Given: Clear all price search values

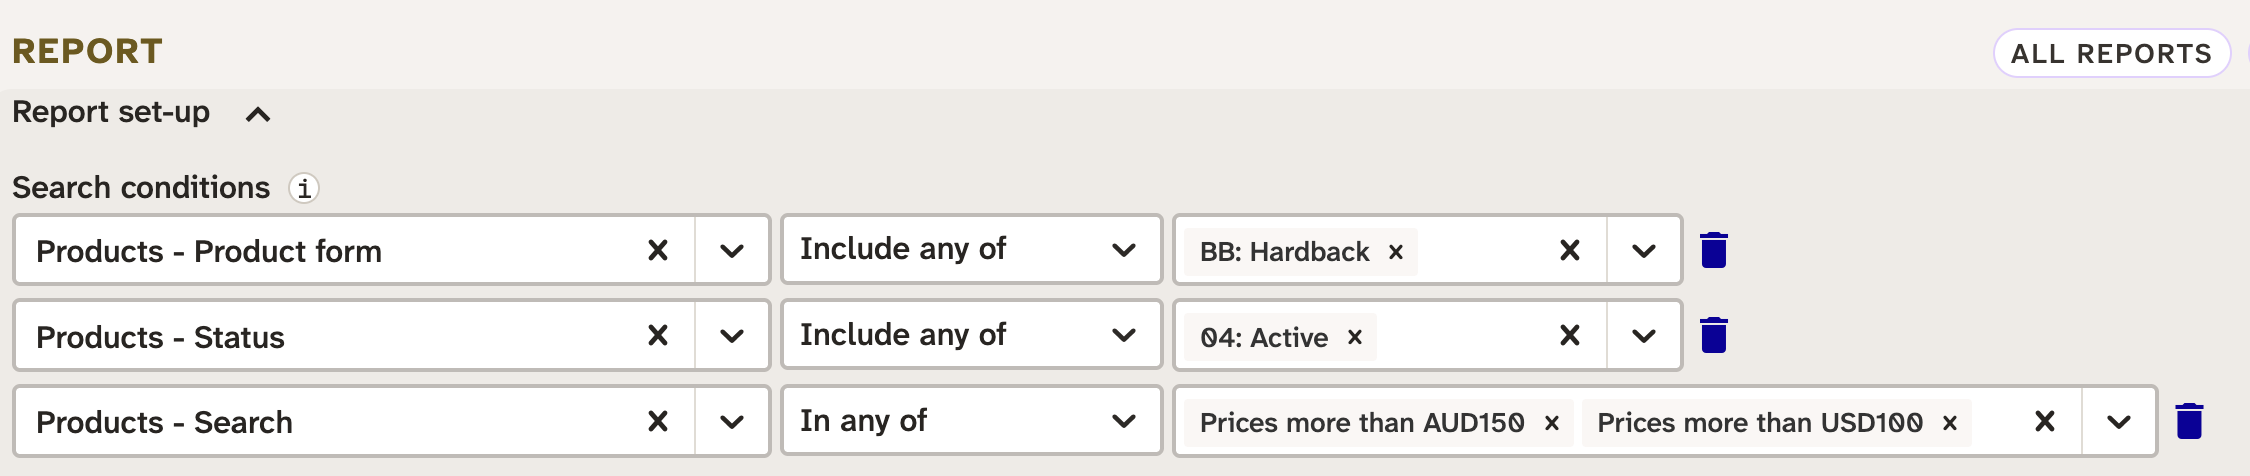Looking at the screenshot, I should coord(2045,421).
